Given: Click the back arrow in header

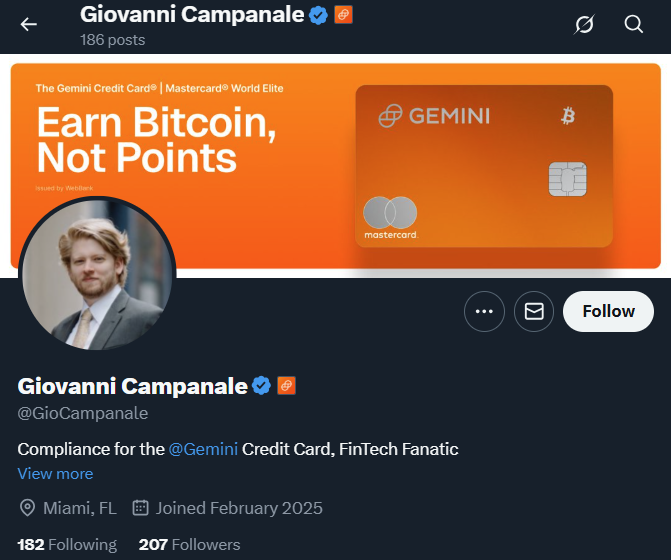Looking at the screenshot, I should click(29, 25).
